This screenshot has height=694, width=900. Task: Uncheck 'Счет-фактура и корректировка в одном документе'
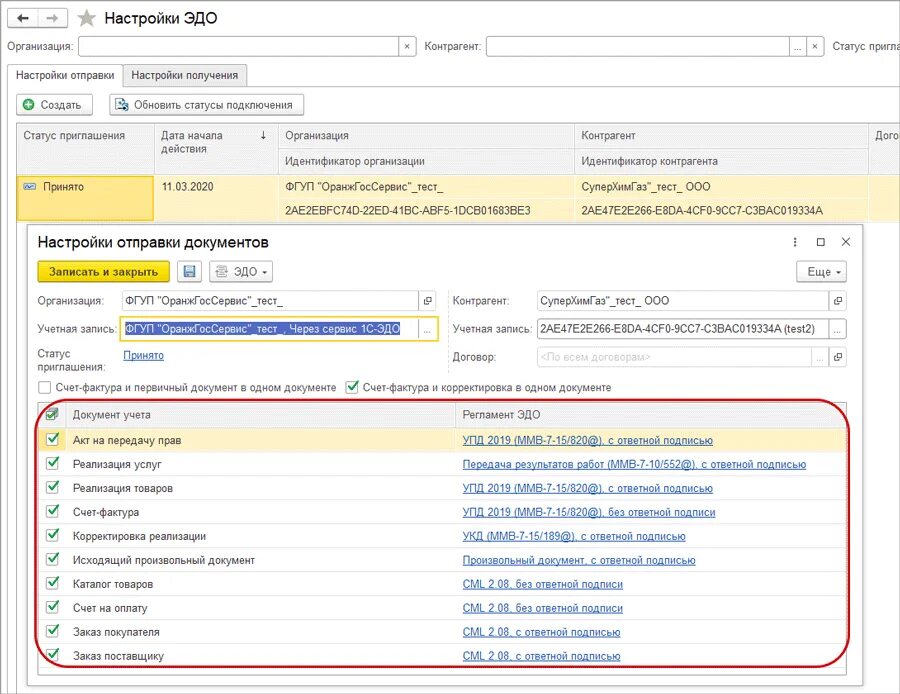[351, 388]
